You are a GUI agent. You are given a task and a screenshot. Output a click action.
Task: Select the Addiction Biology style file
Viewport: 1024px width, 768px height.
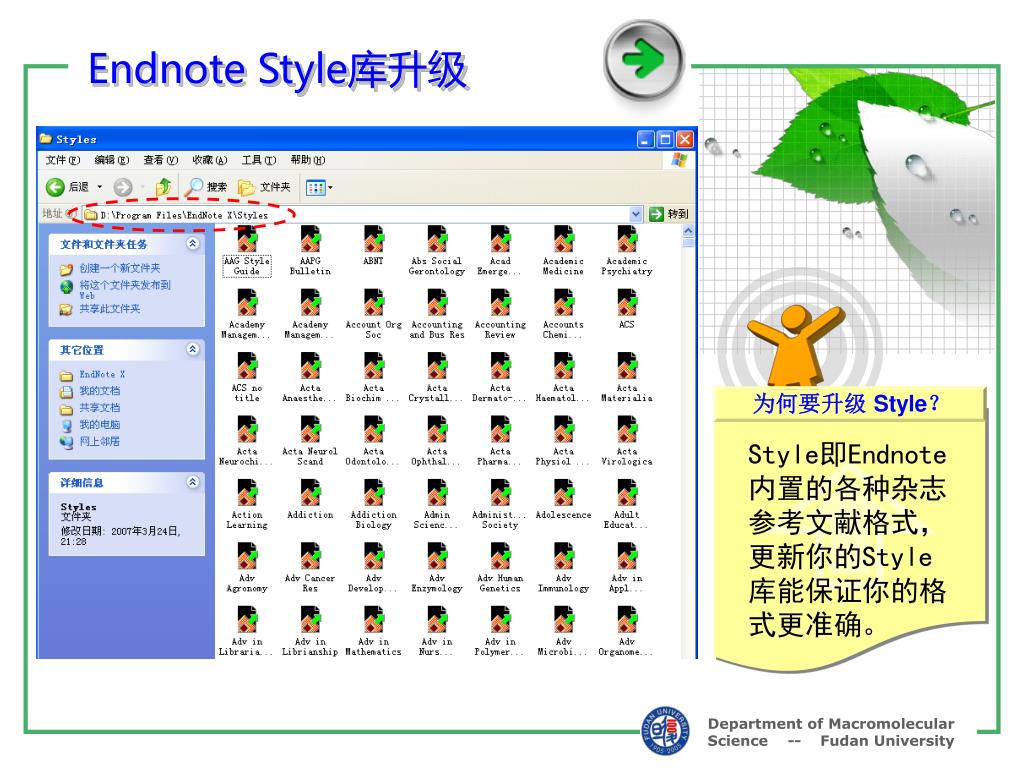(374, 505)
